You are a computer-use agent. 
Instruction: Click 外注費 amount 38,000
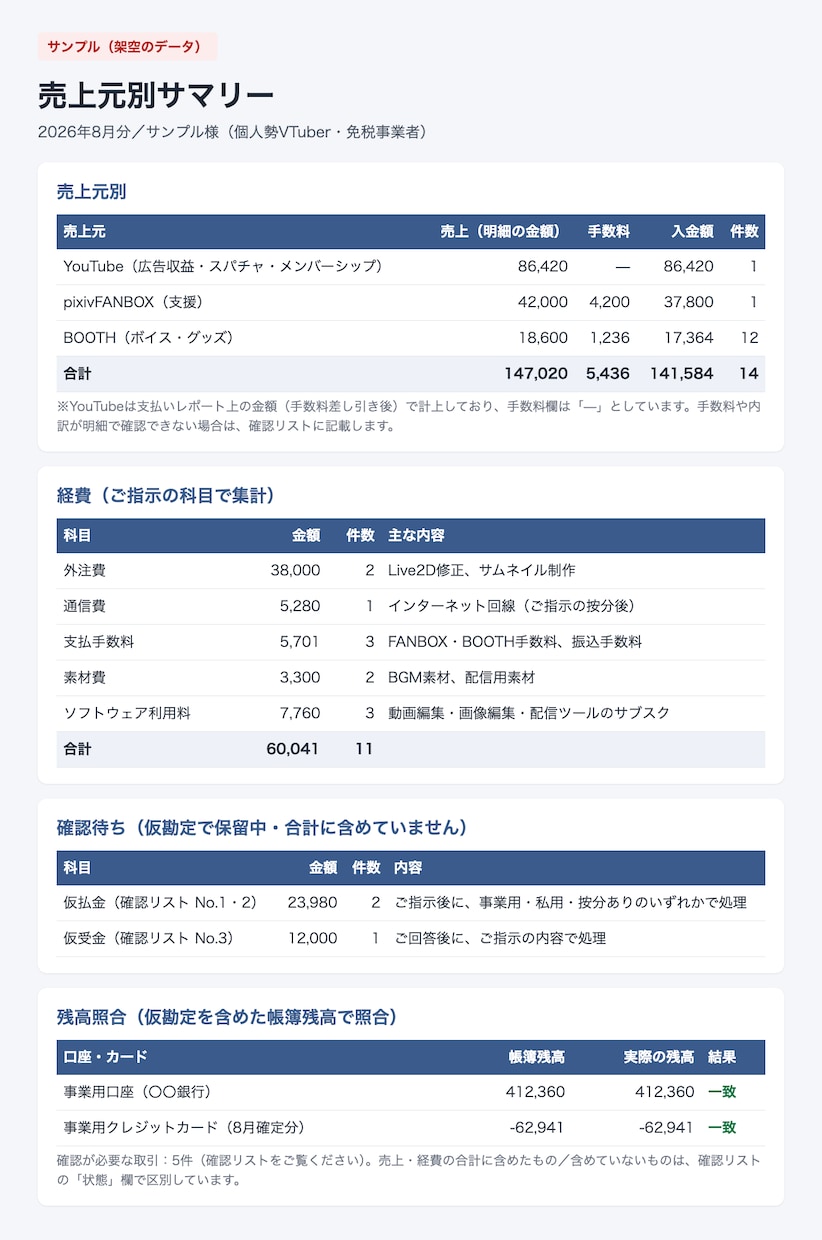point(295,570)
